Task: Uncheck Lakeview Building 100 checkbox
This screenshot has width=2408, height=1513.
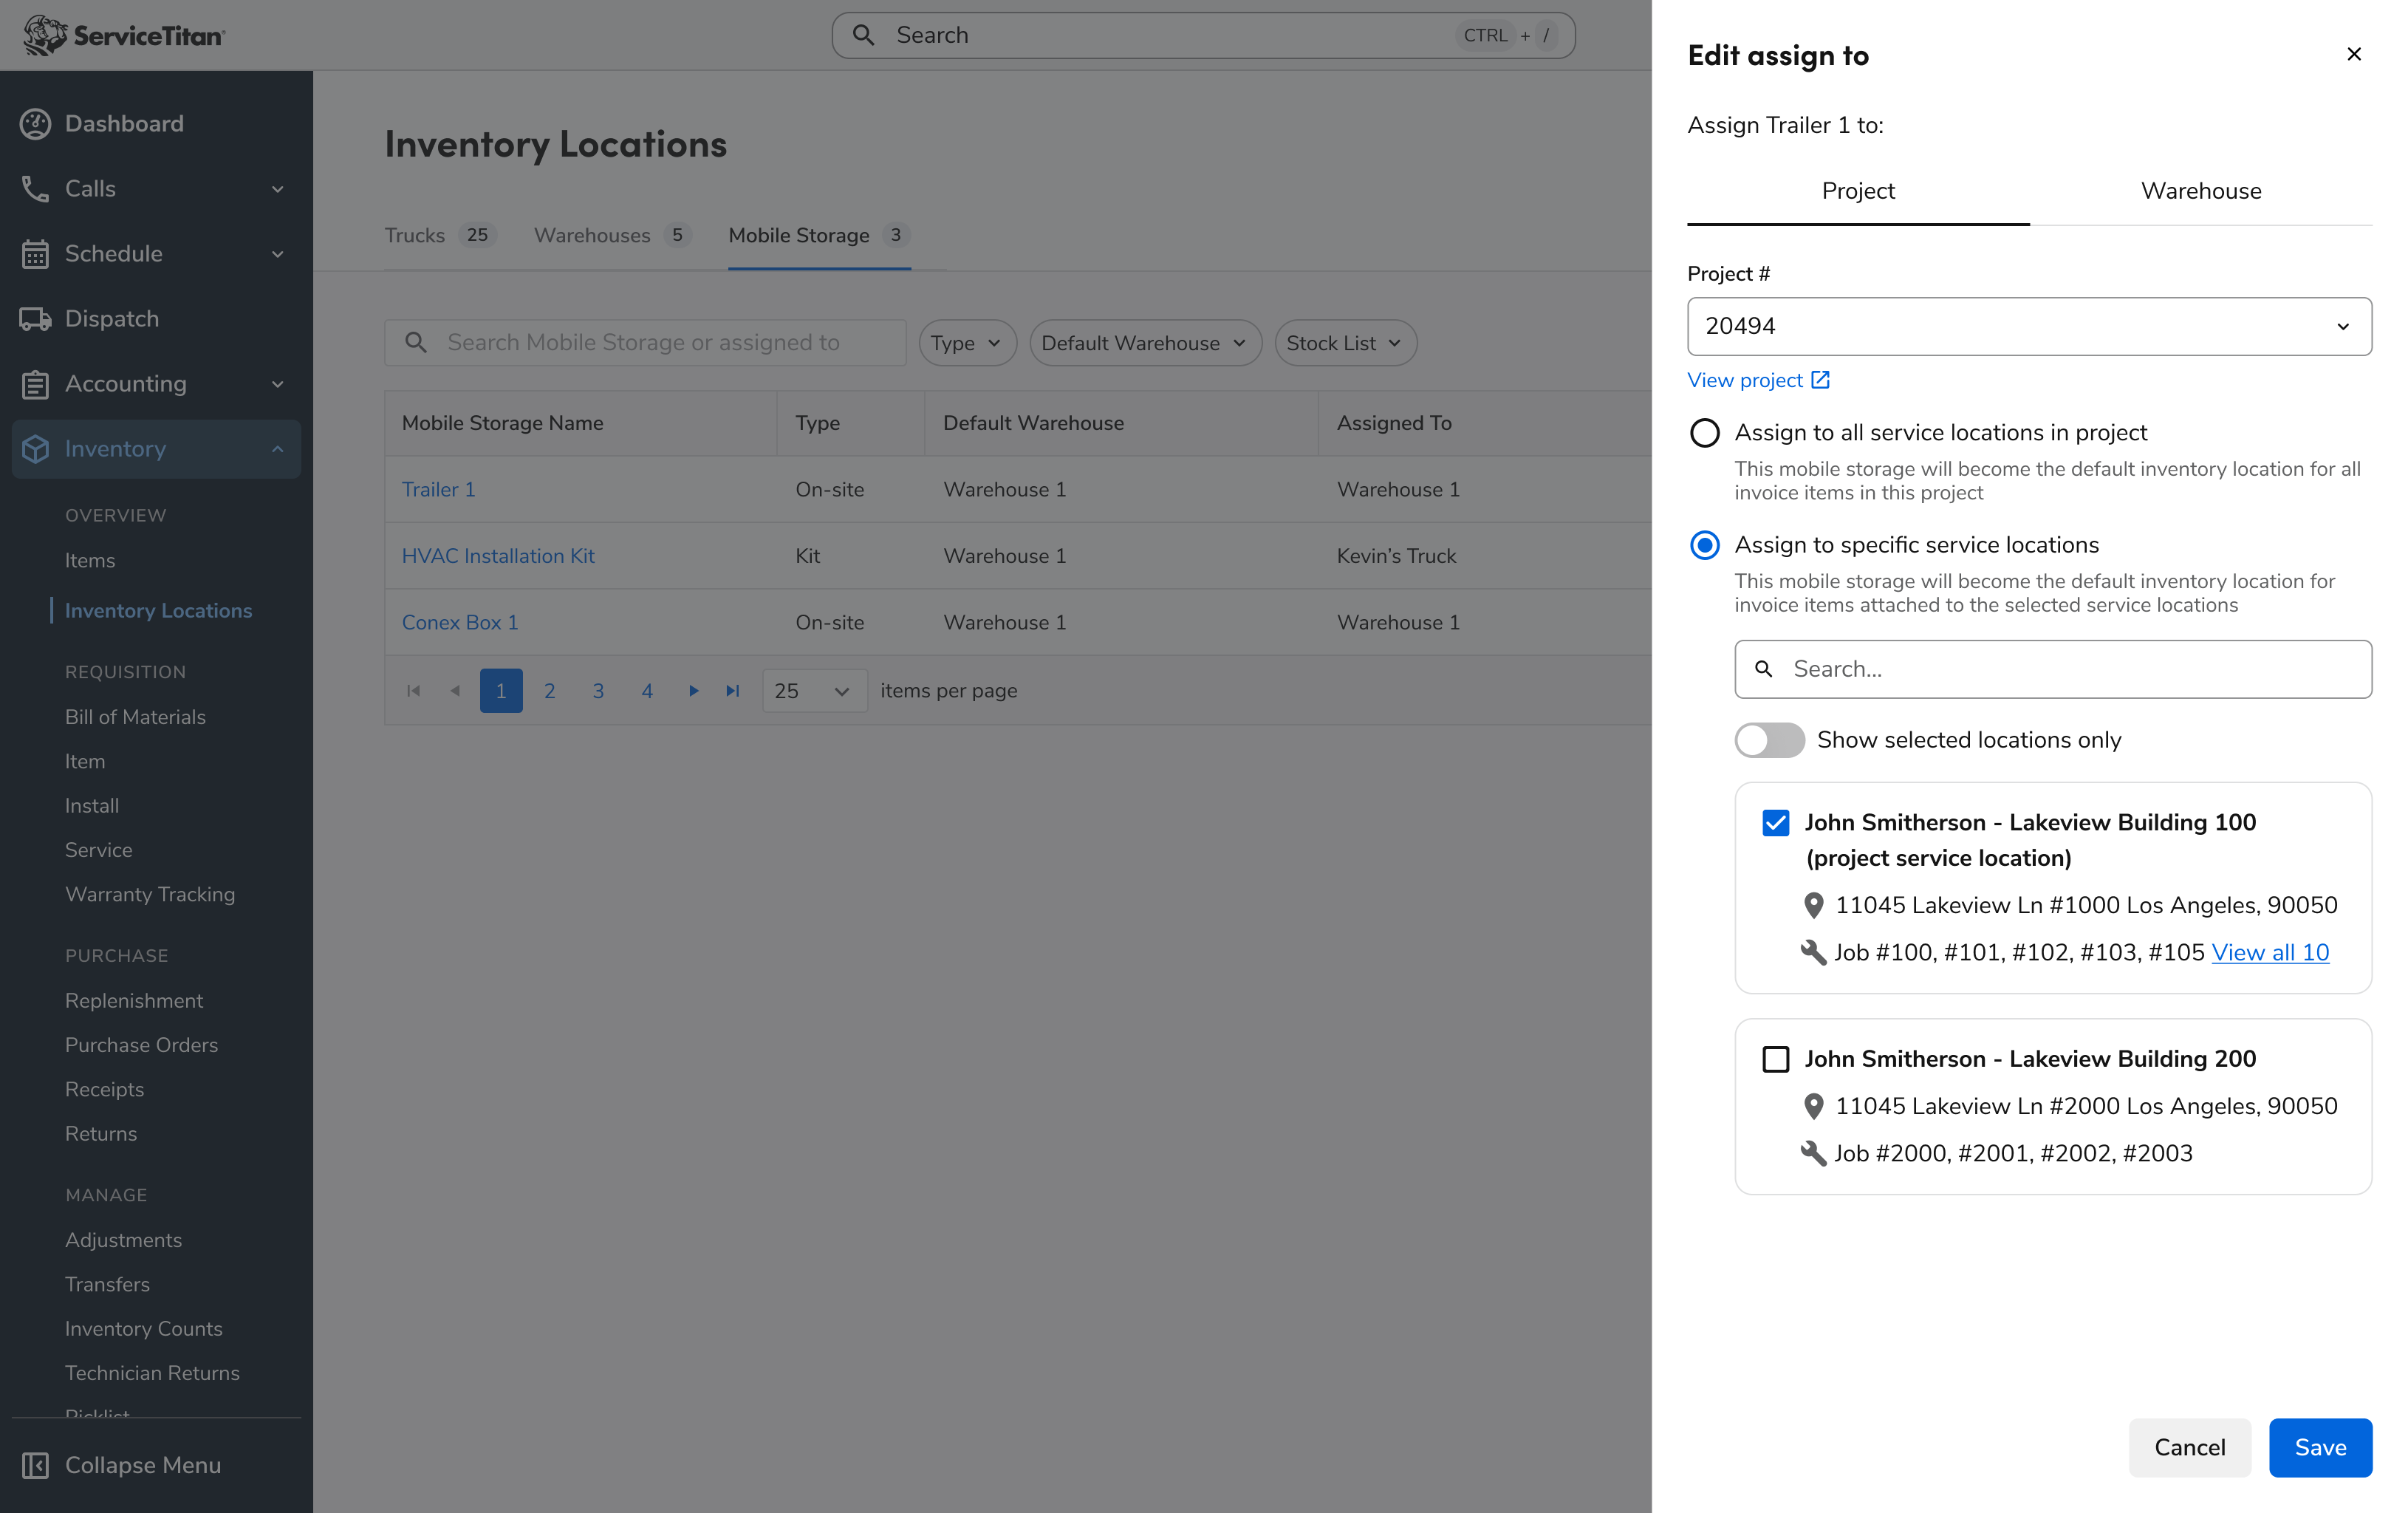Action: click(x=1775, y=823)
